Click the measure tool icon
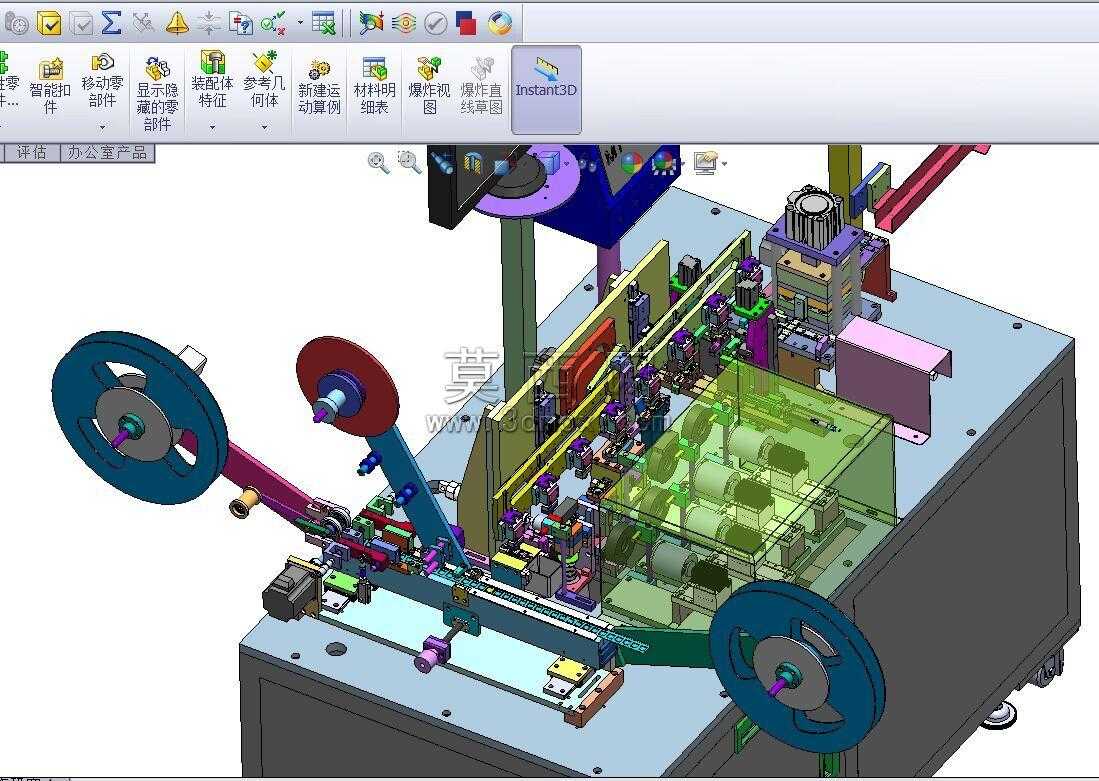Image resolution: width=1099 pixels, height=781 pixels. pyautogui.click(x=144, y=24)
